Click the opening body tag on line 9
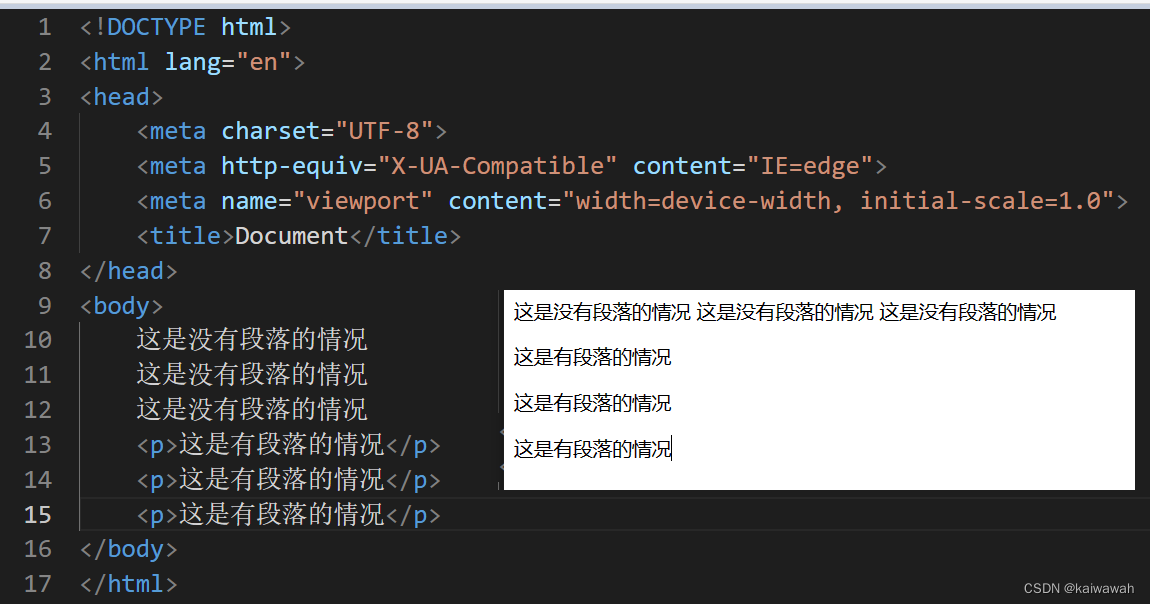 pos(120,305)
